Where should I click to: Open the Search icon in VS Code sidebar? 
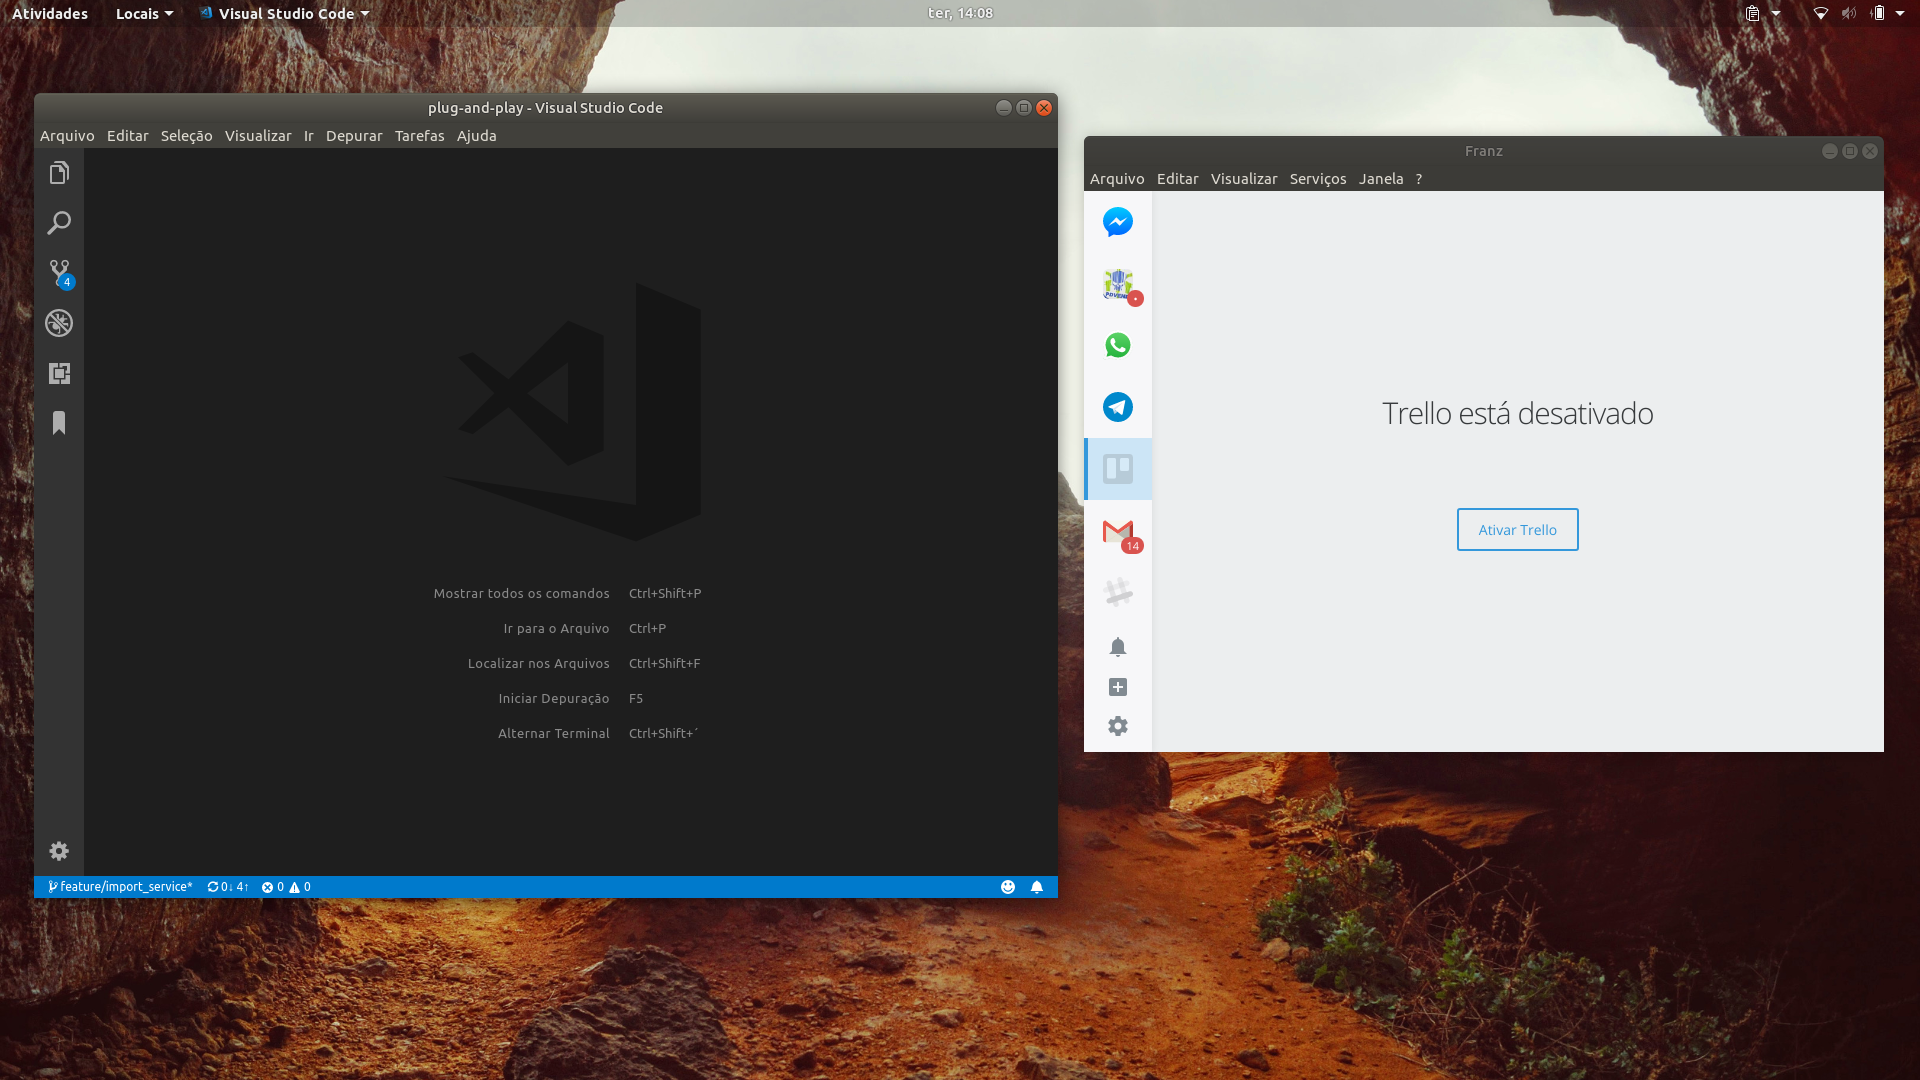point(59,223)
